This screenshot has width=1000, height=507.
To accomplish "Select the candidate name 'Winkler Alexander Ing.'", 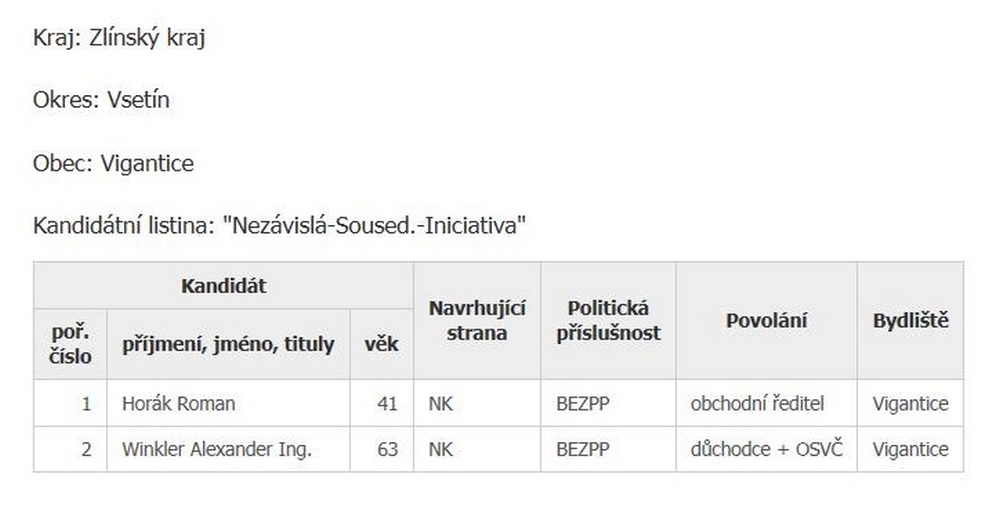I will 217,450.
